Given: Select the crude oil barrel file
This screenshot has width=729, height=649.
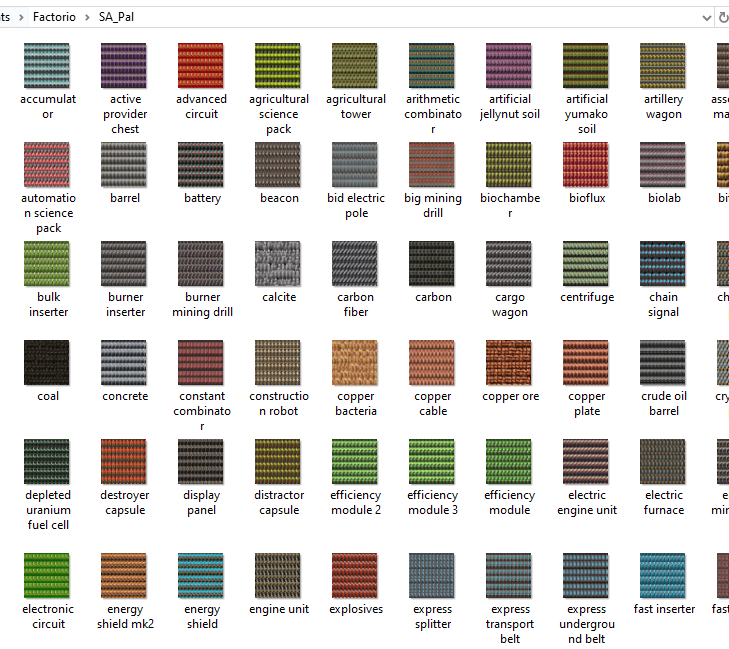Looking at the screenshot, I should [663, 363].
